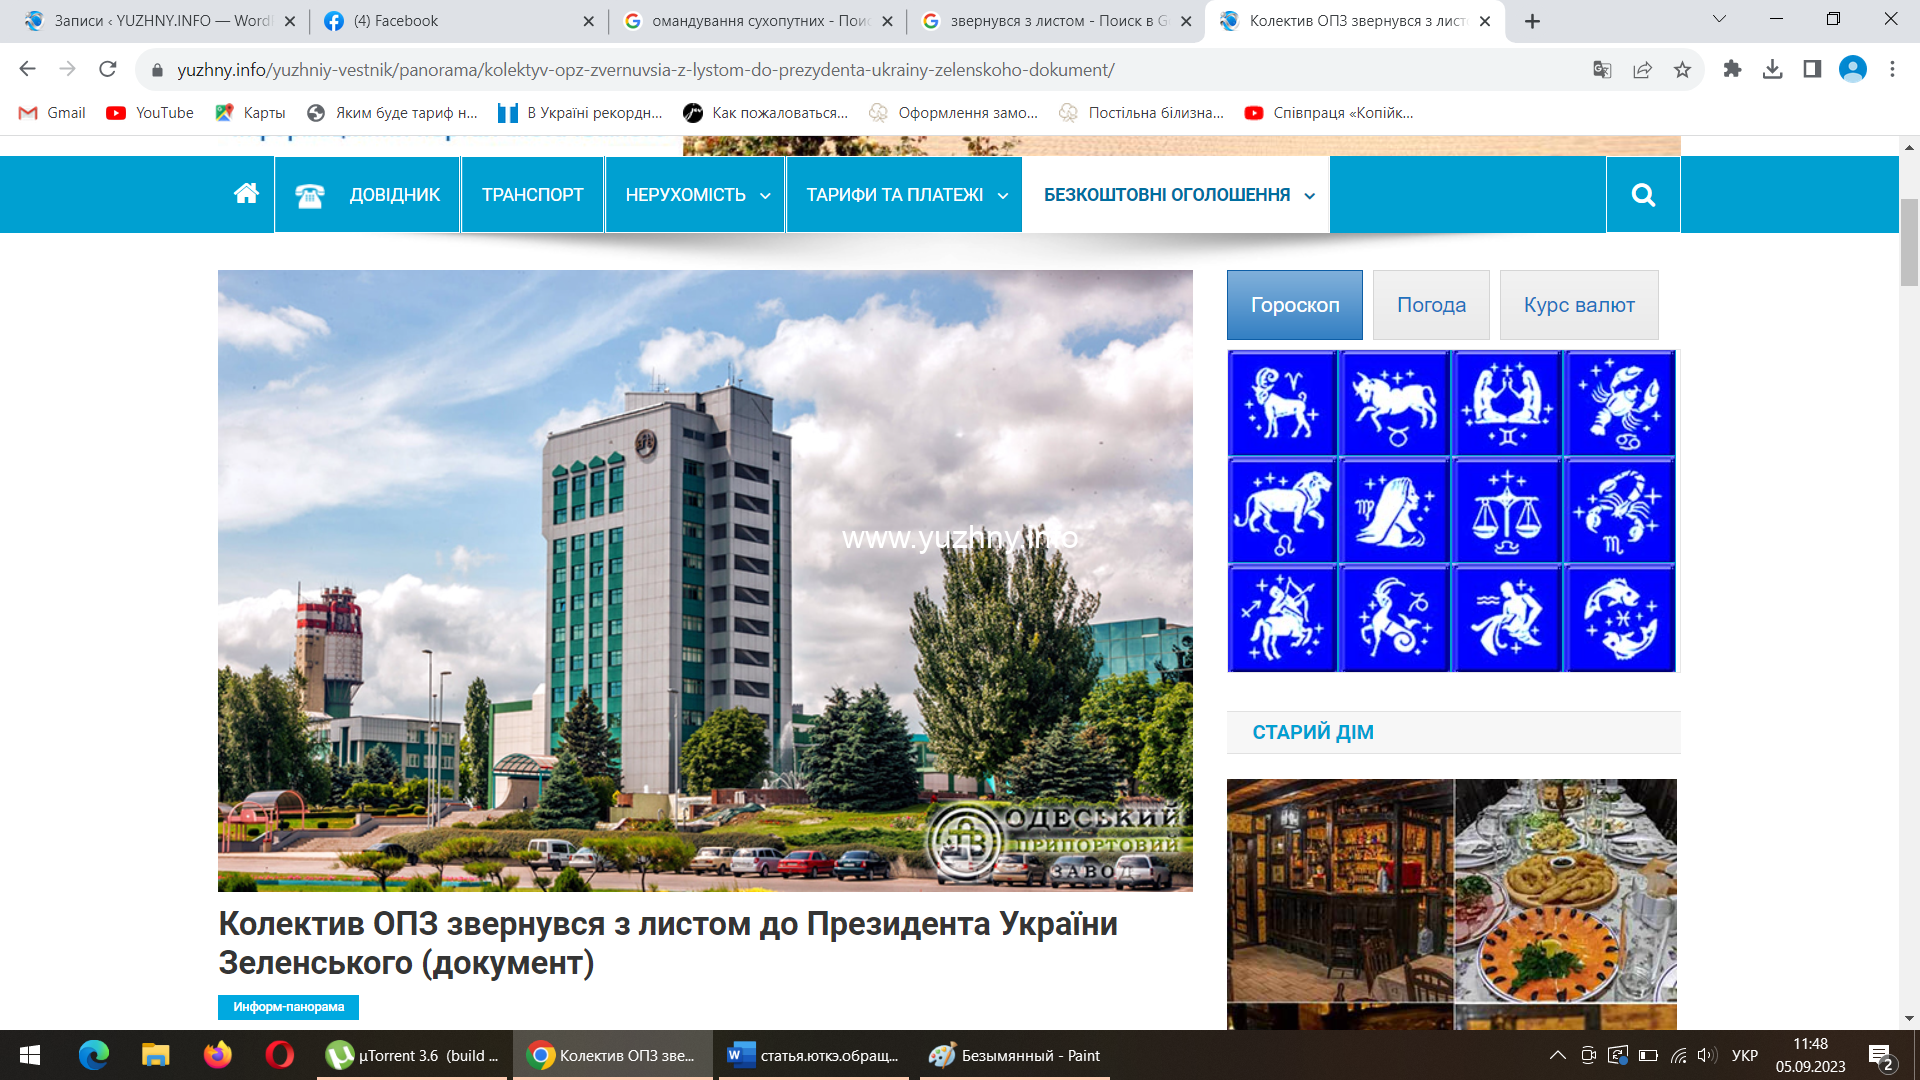Go to the site home icon
The image size is (1920, 1080).
click(x=246, y=194)
